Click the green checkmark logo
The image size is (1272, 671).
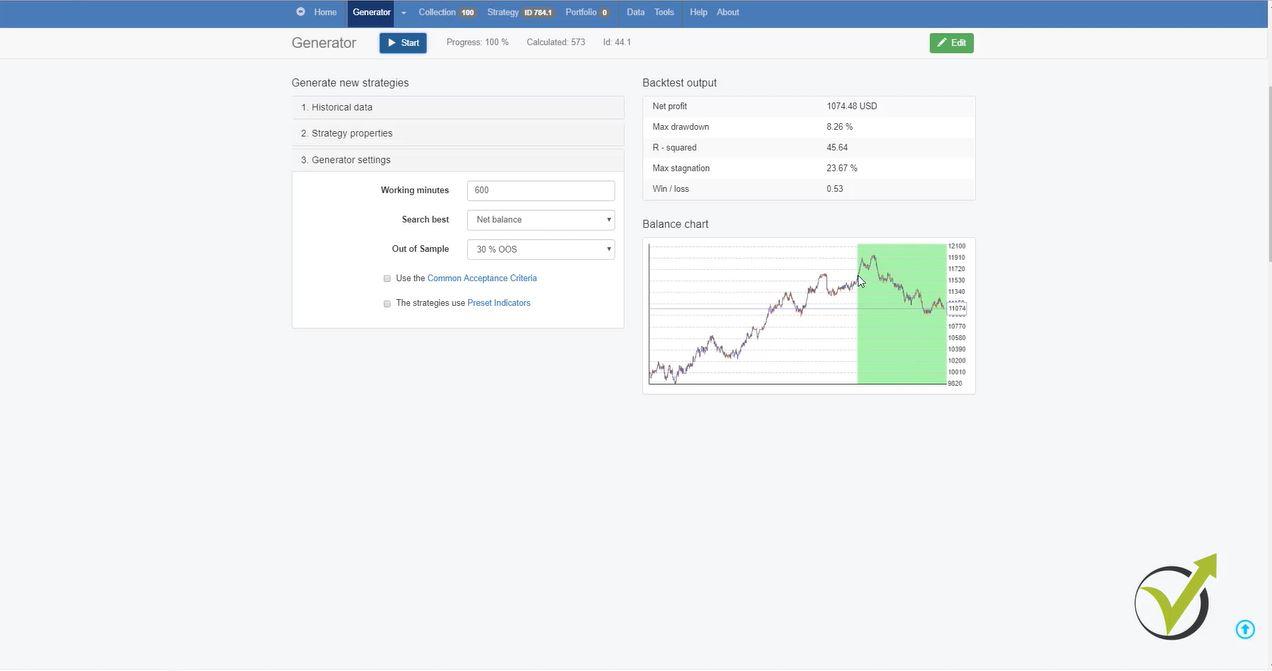(1174, 599)
